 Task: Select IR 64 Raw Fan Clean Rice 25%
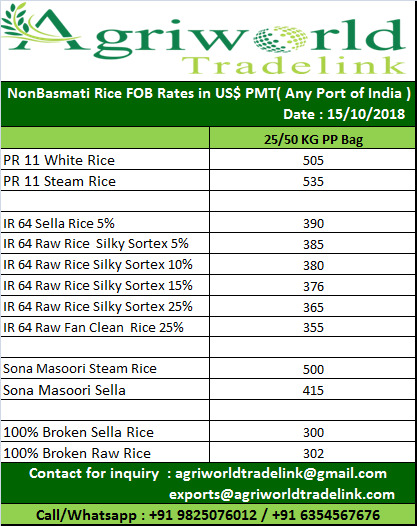pos(93,327)
